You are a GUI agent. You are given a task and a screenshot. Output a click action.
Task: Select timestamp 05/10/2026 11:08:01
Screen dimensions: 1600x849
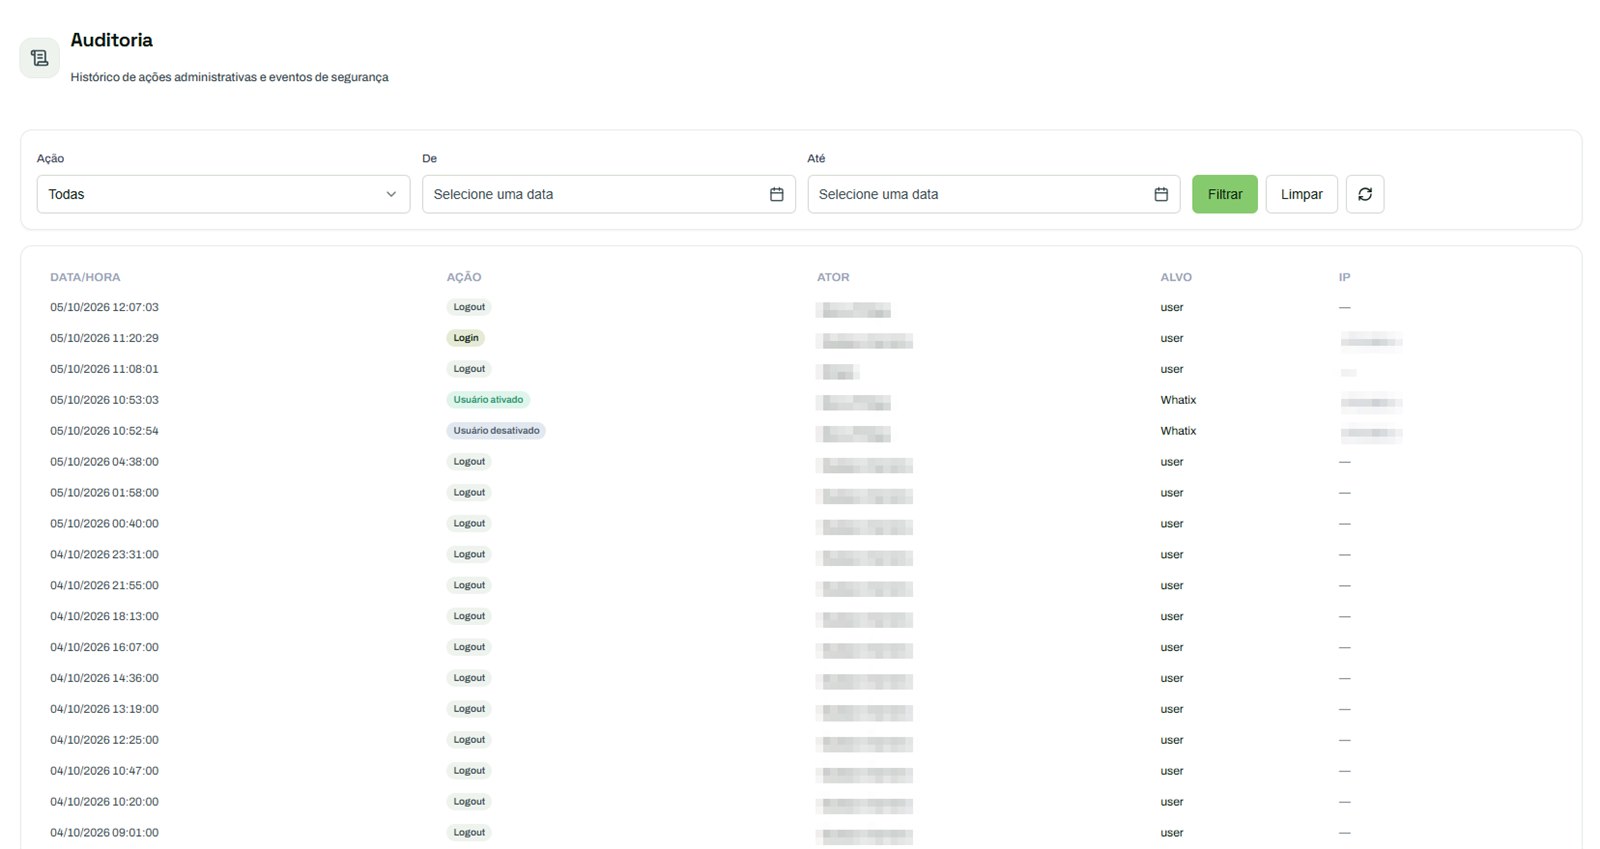click(x=104, y=369)
